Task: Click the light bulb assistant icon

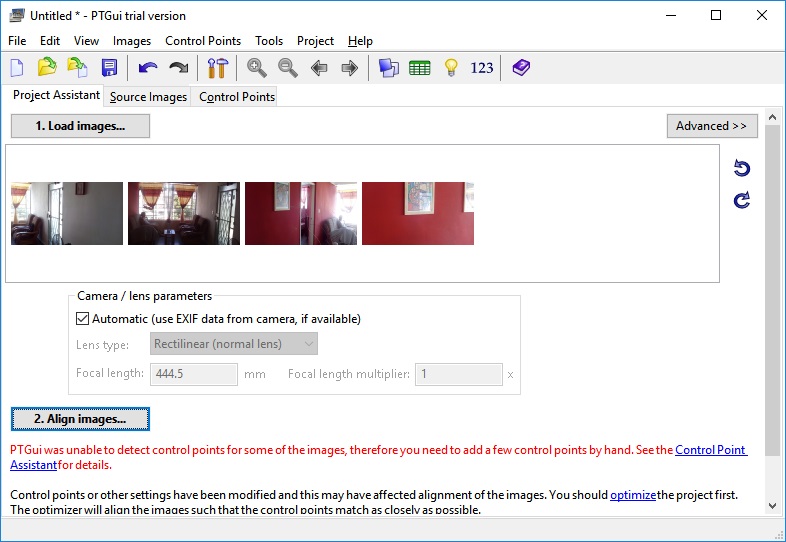Action: click(x=451, y=67)
